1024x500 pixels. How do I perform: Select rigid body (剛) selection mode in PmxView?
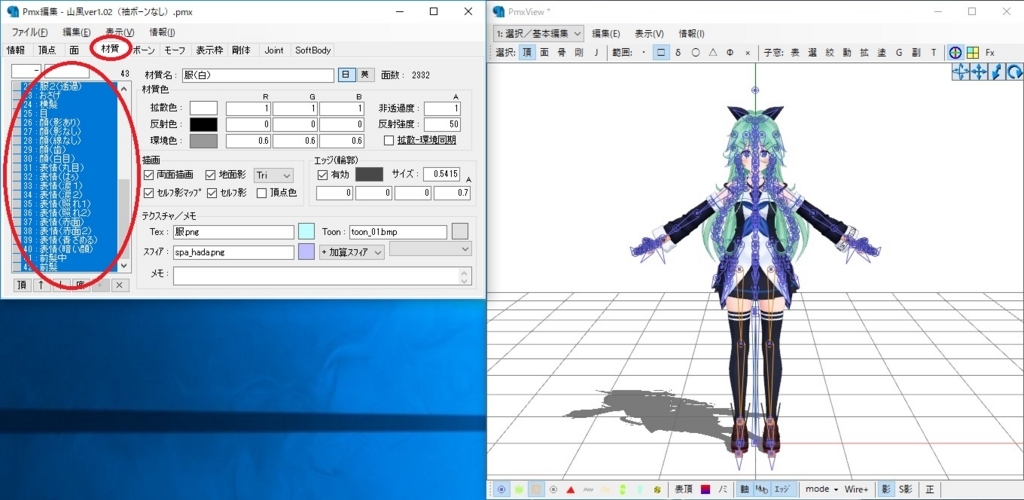click(x=579, y=52)
